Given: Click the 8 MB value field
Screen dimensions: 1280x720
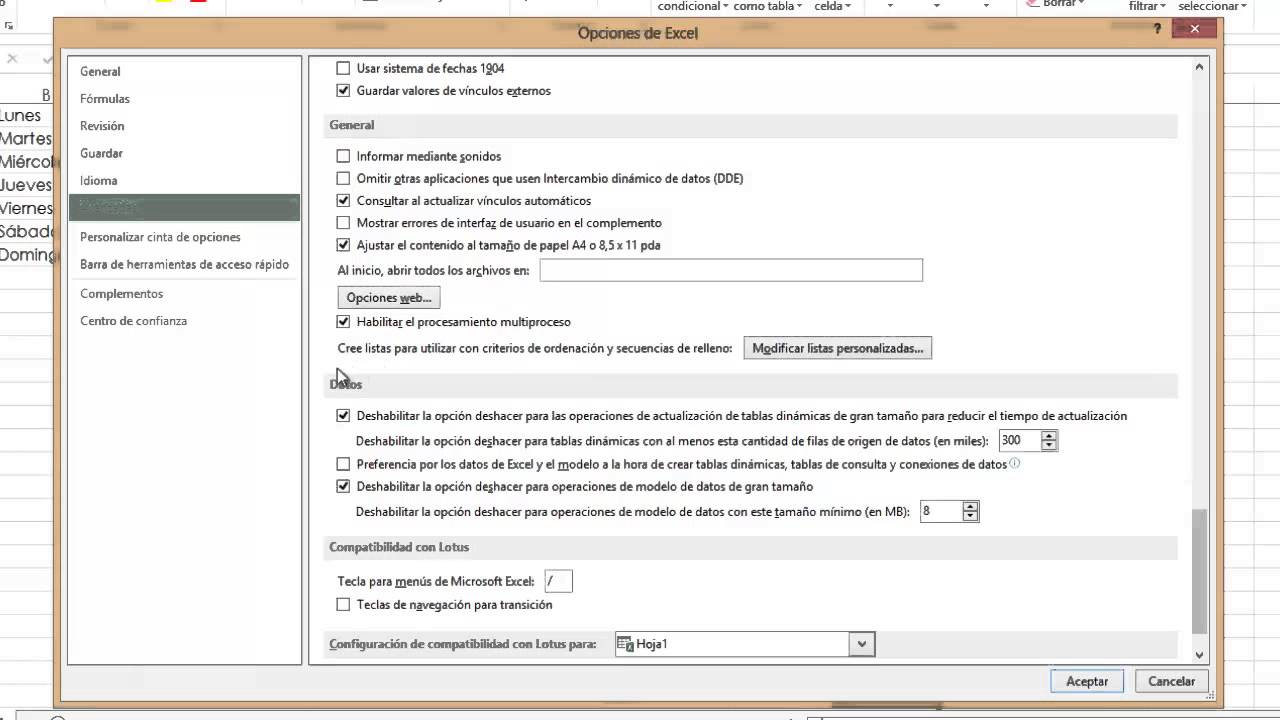Looking at the screenshot, I should click(941, 511).
